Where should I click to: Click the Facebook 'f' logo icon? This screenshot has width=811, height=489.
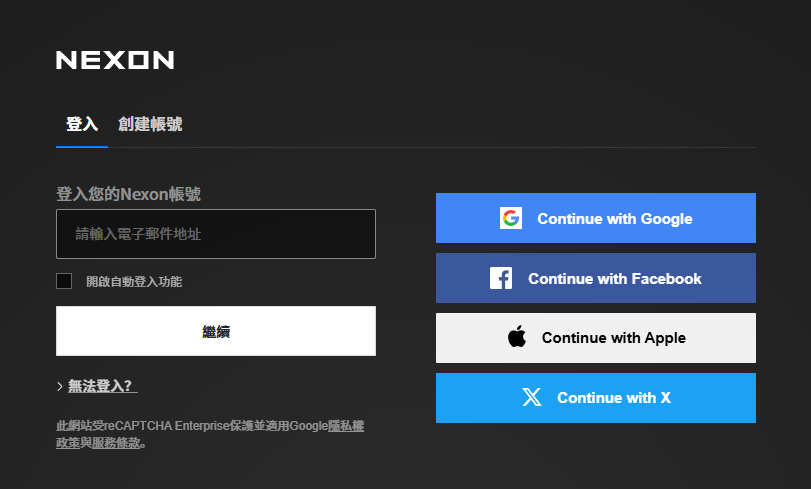coord(501,278)
